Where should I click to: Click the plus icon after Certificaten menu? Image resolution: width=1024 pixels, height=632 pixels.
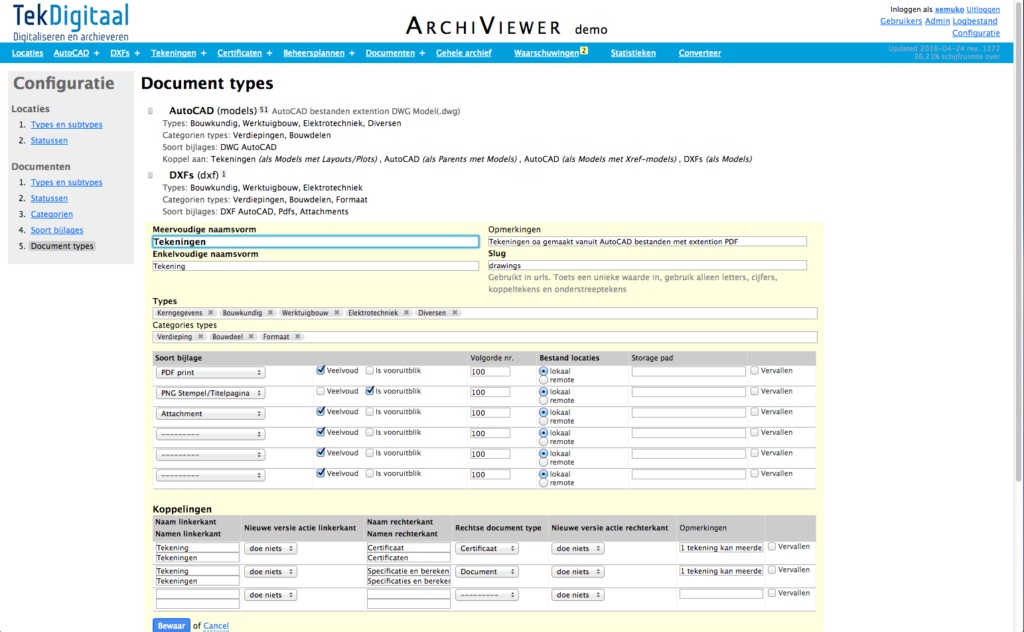pyautogui.click(x=270, y=53)
